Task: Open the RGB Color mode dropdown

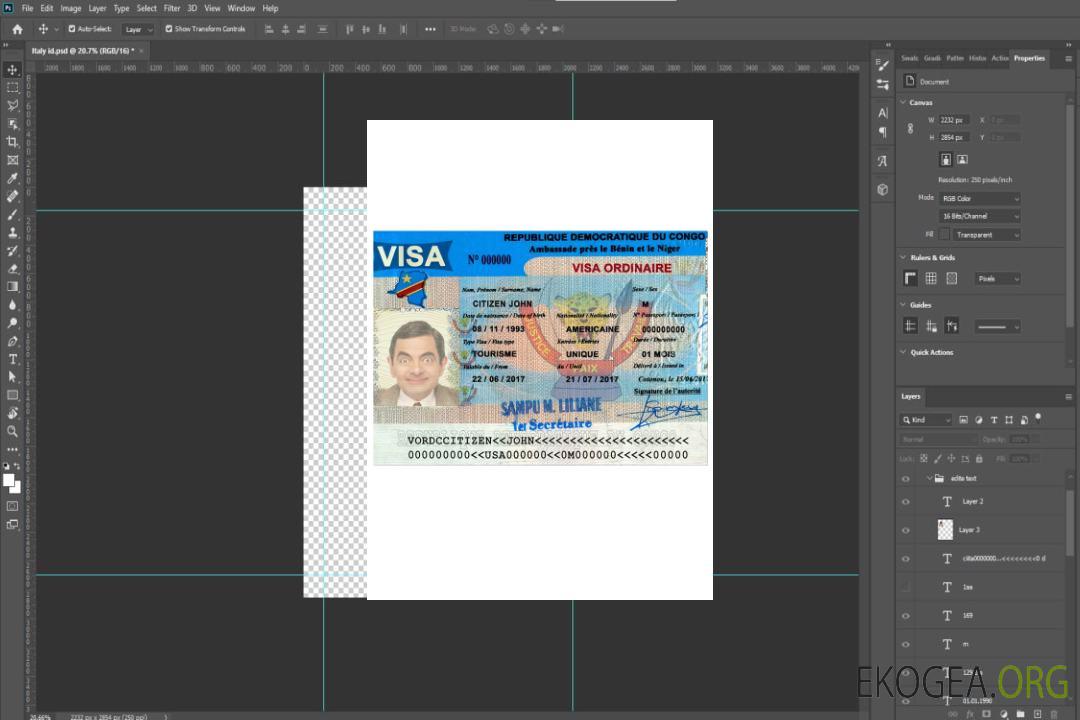Action: pos(979,198)
